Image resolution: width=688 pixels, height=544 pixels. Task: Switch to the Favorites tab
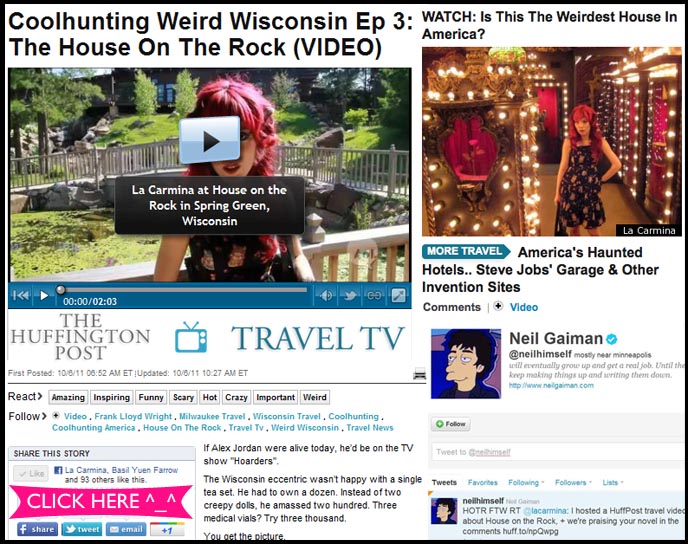click(x=482, y=483)
